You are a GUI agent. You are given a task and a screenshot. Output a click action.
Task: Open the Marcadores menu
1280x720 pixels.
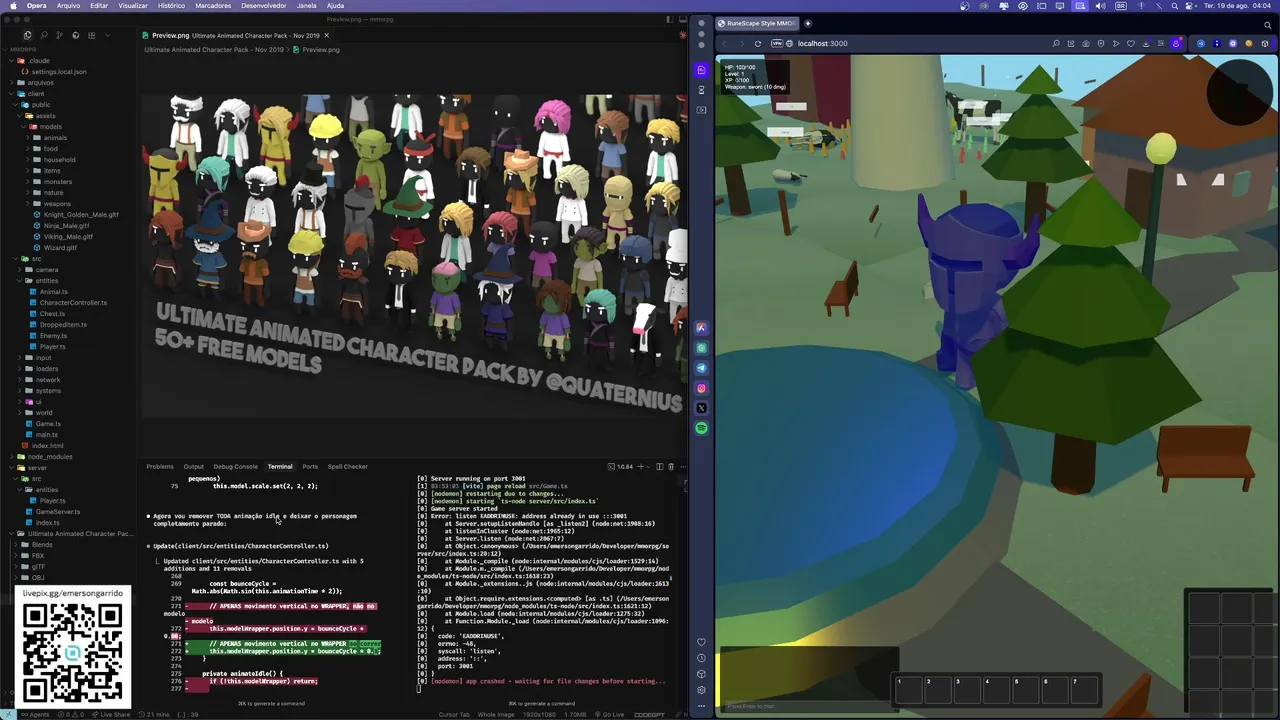pyautogui.click(x=213, y=5)
